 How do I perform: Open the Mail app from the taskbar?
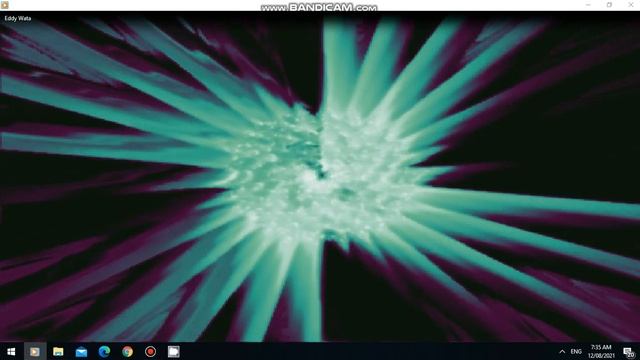point(81,351)
